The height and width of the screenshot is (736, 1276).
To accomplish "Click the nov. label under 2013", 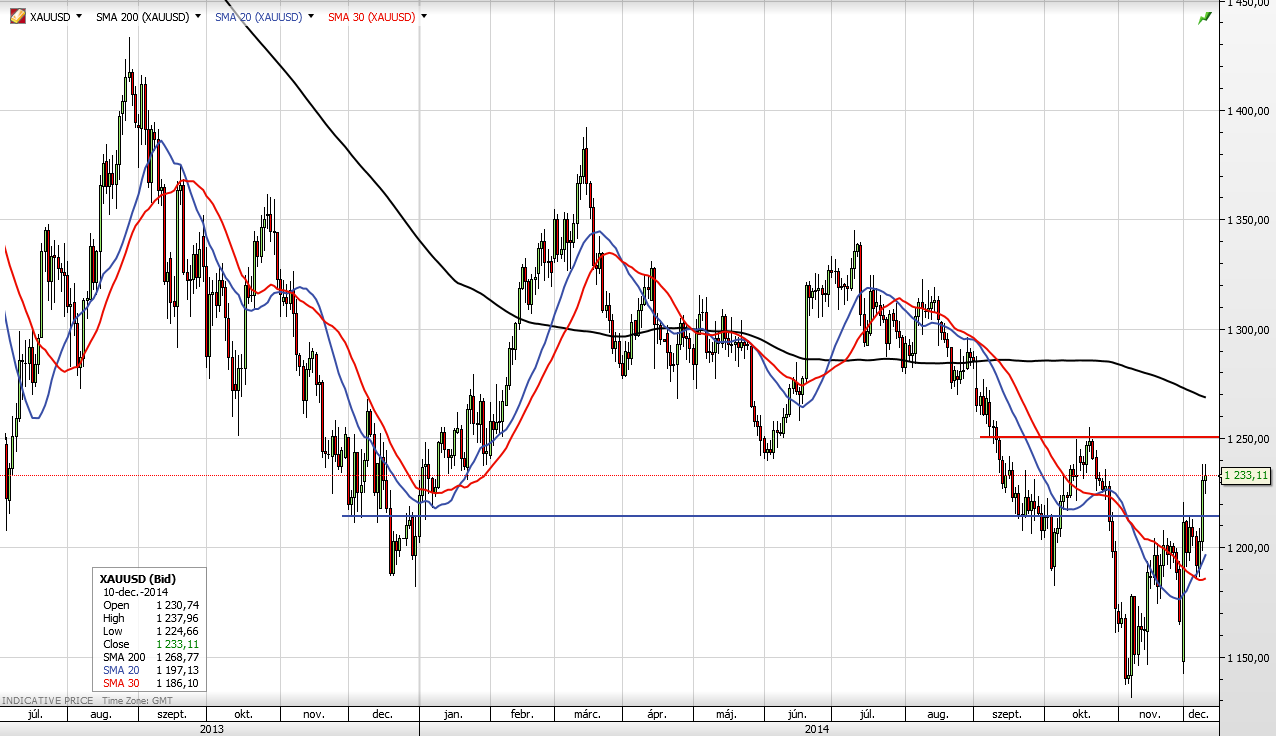I will click(x=314, y=715).
